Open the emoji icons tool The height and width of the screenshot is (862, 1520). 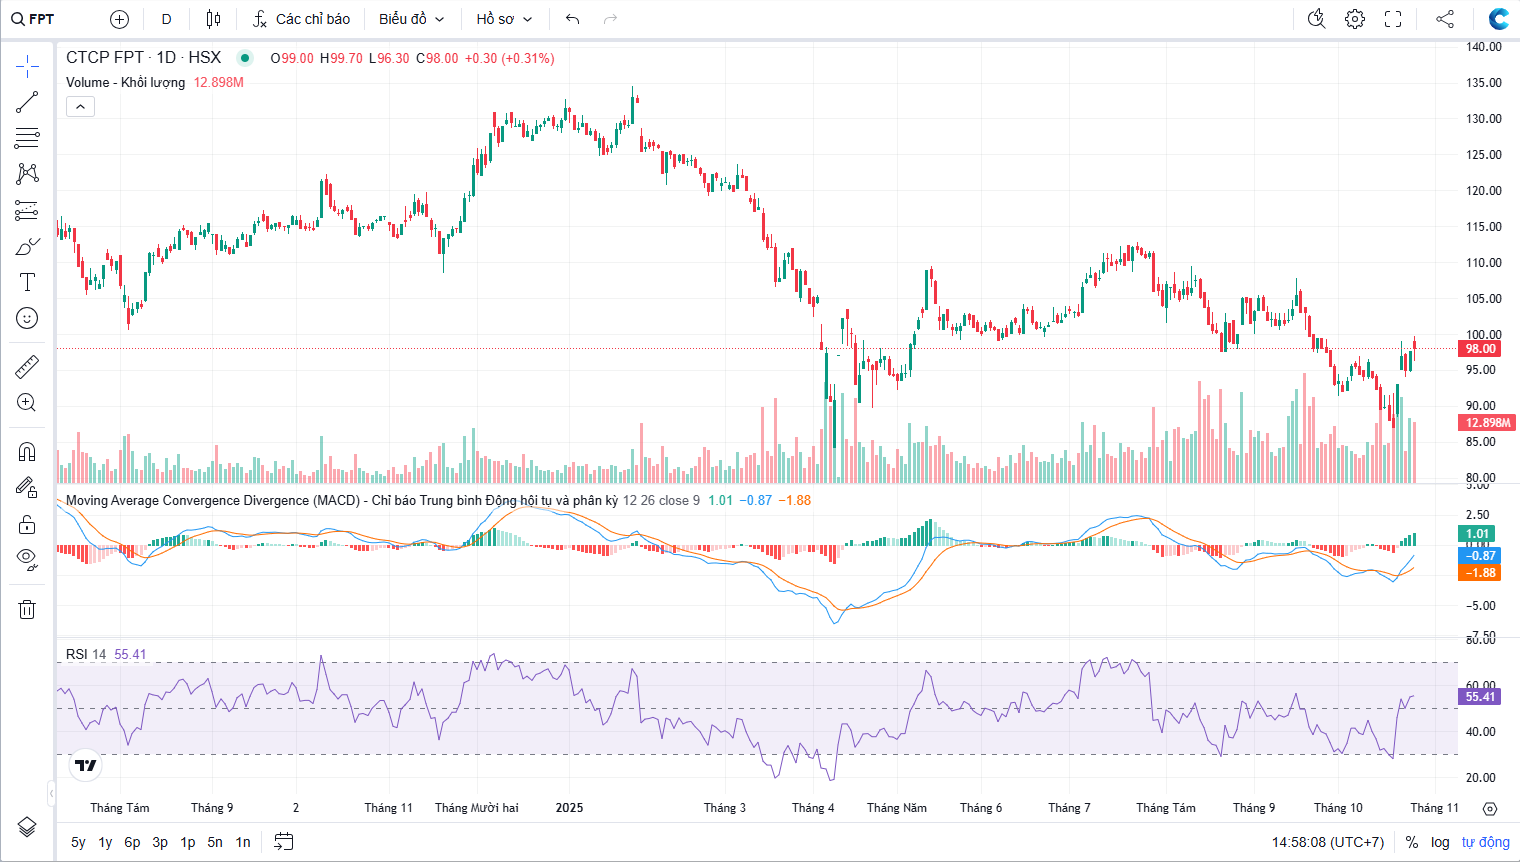pyautogui.click(x=27, y=318)
